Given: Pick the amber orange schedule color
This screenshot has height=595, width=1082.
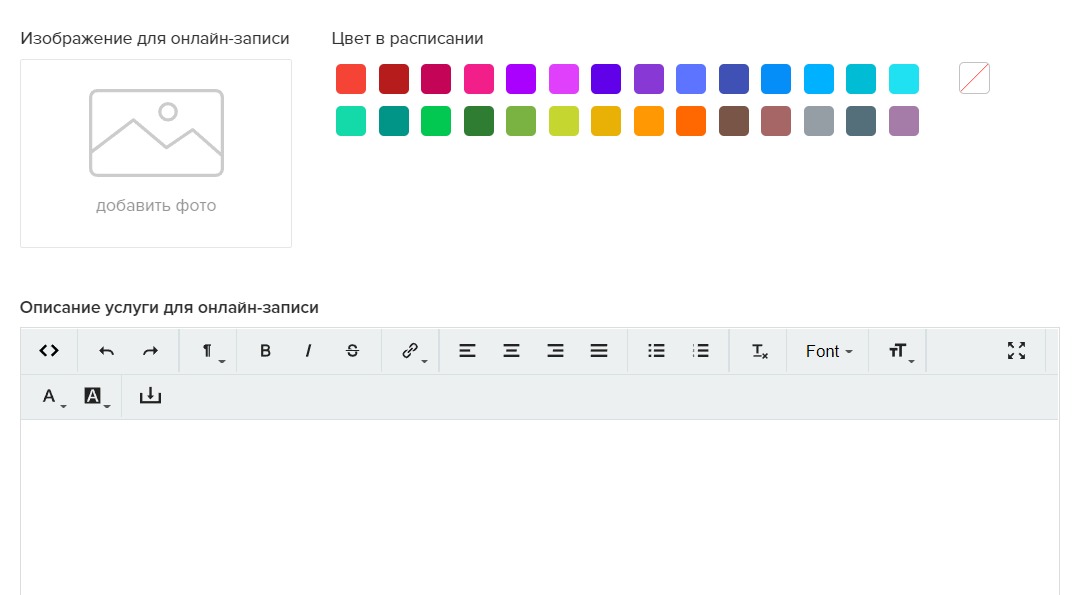Looking at the screenshot, I should coord(649,121).
